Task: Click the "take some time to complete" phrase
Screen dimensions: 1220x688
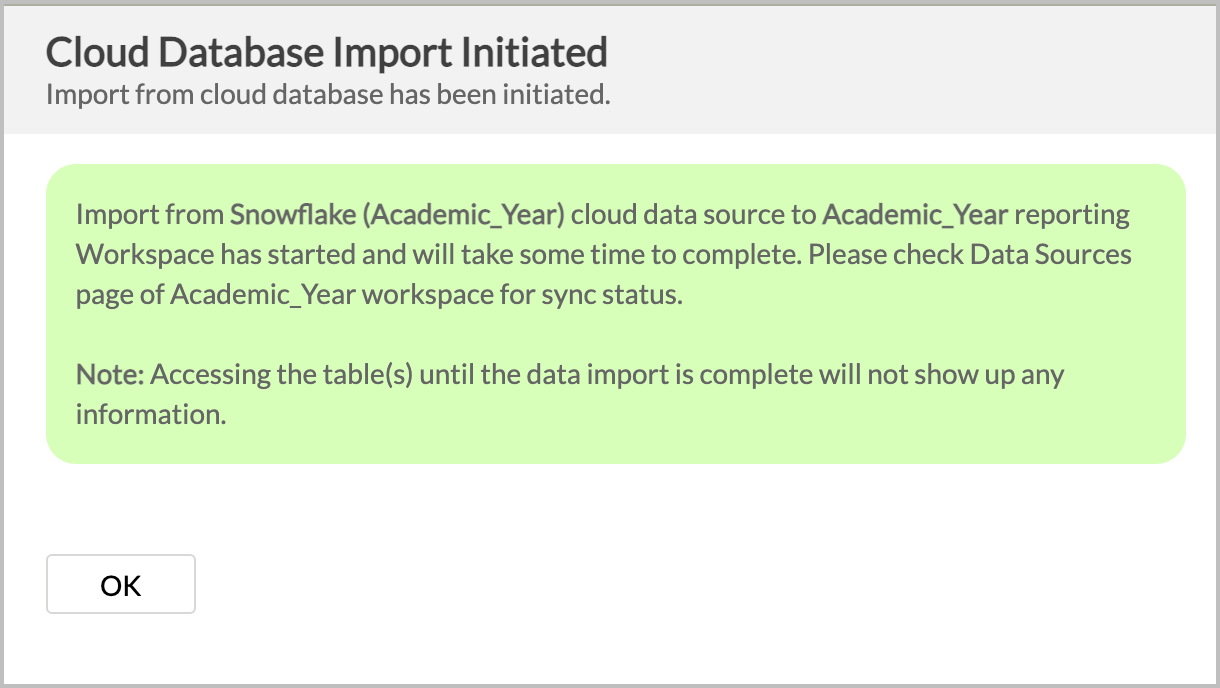Action: click(618, 255)
